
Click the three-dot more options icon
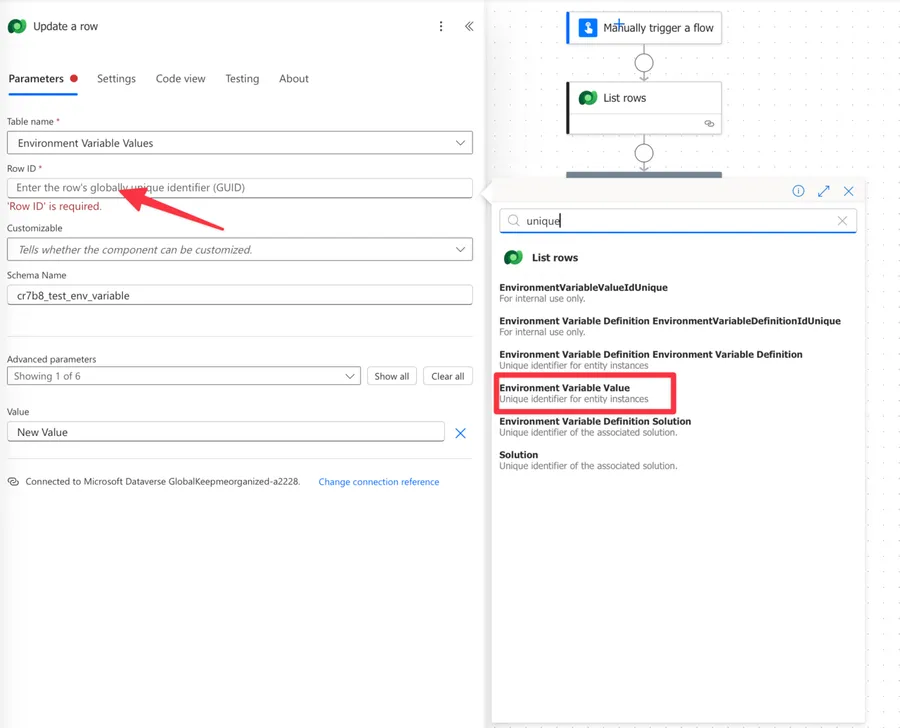coord(441,26)
